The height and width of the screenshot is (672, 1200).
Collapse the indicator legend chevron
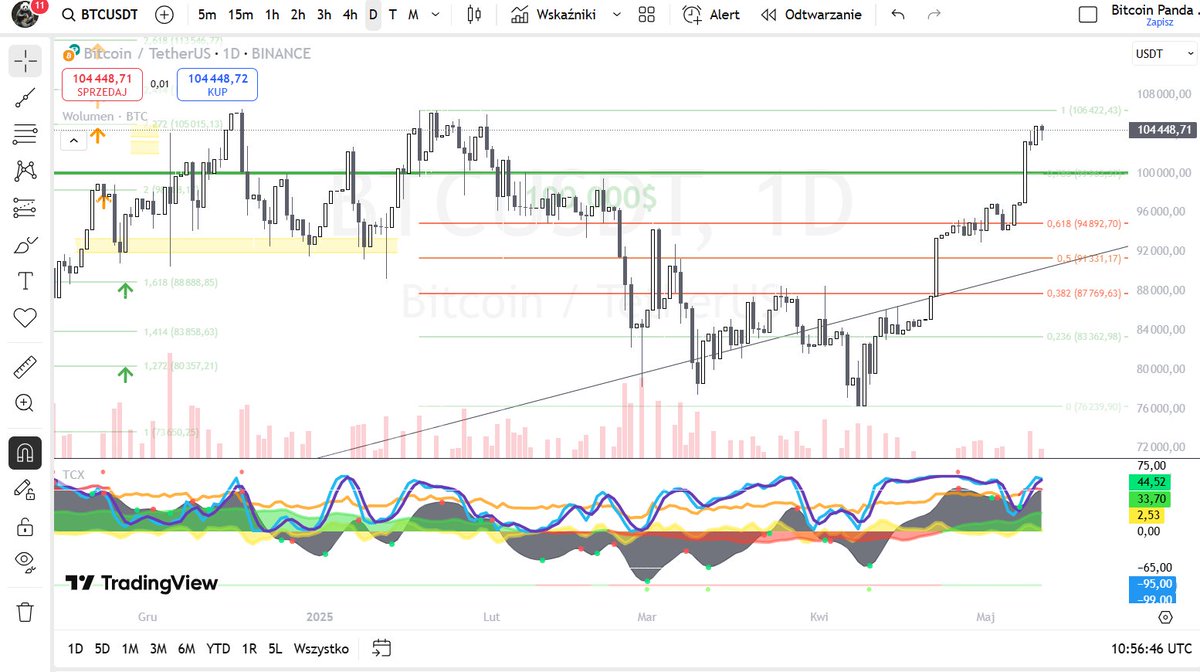(x=74, y=141)
